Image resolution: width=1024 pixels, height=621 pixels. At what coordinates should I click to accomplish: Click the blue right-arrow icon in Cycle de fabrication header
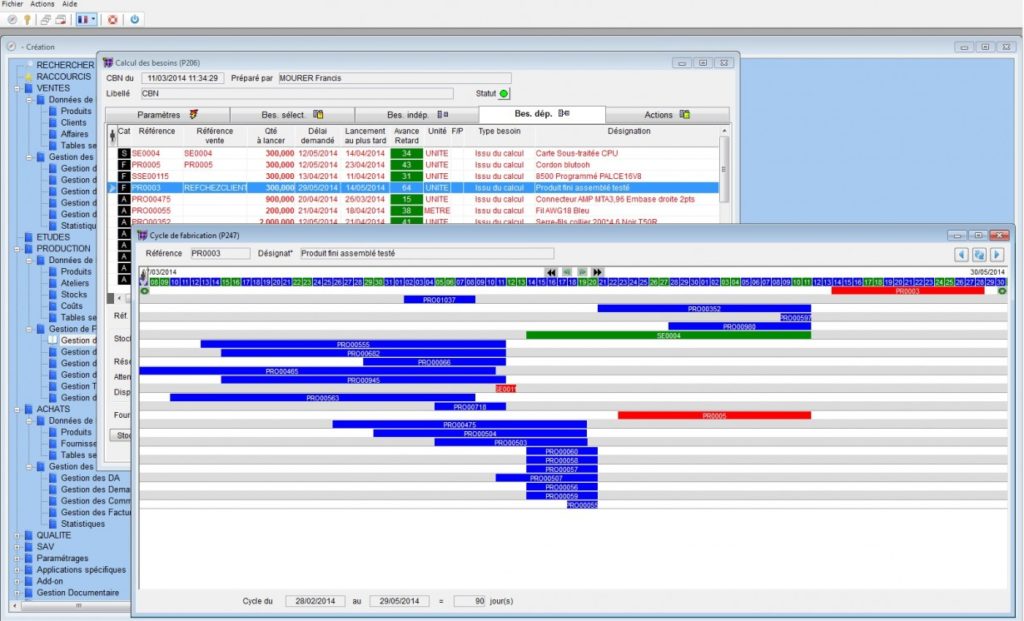click(x=997, y=255)
